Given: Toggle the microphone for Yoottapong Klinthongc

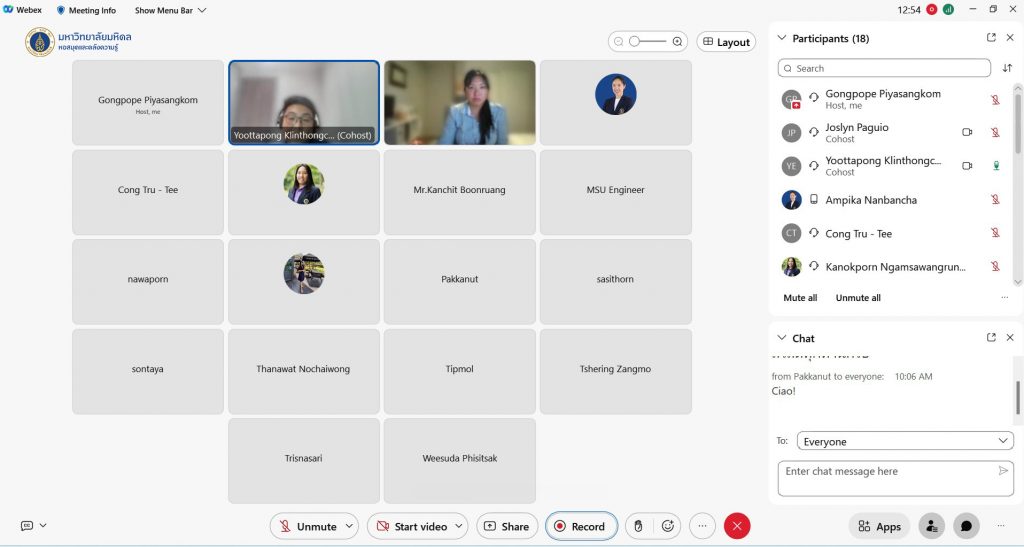Looking at the screenshot, I should (x=995, y=166).
